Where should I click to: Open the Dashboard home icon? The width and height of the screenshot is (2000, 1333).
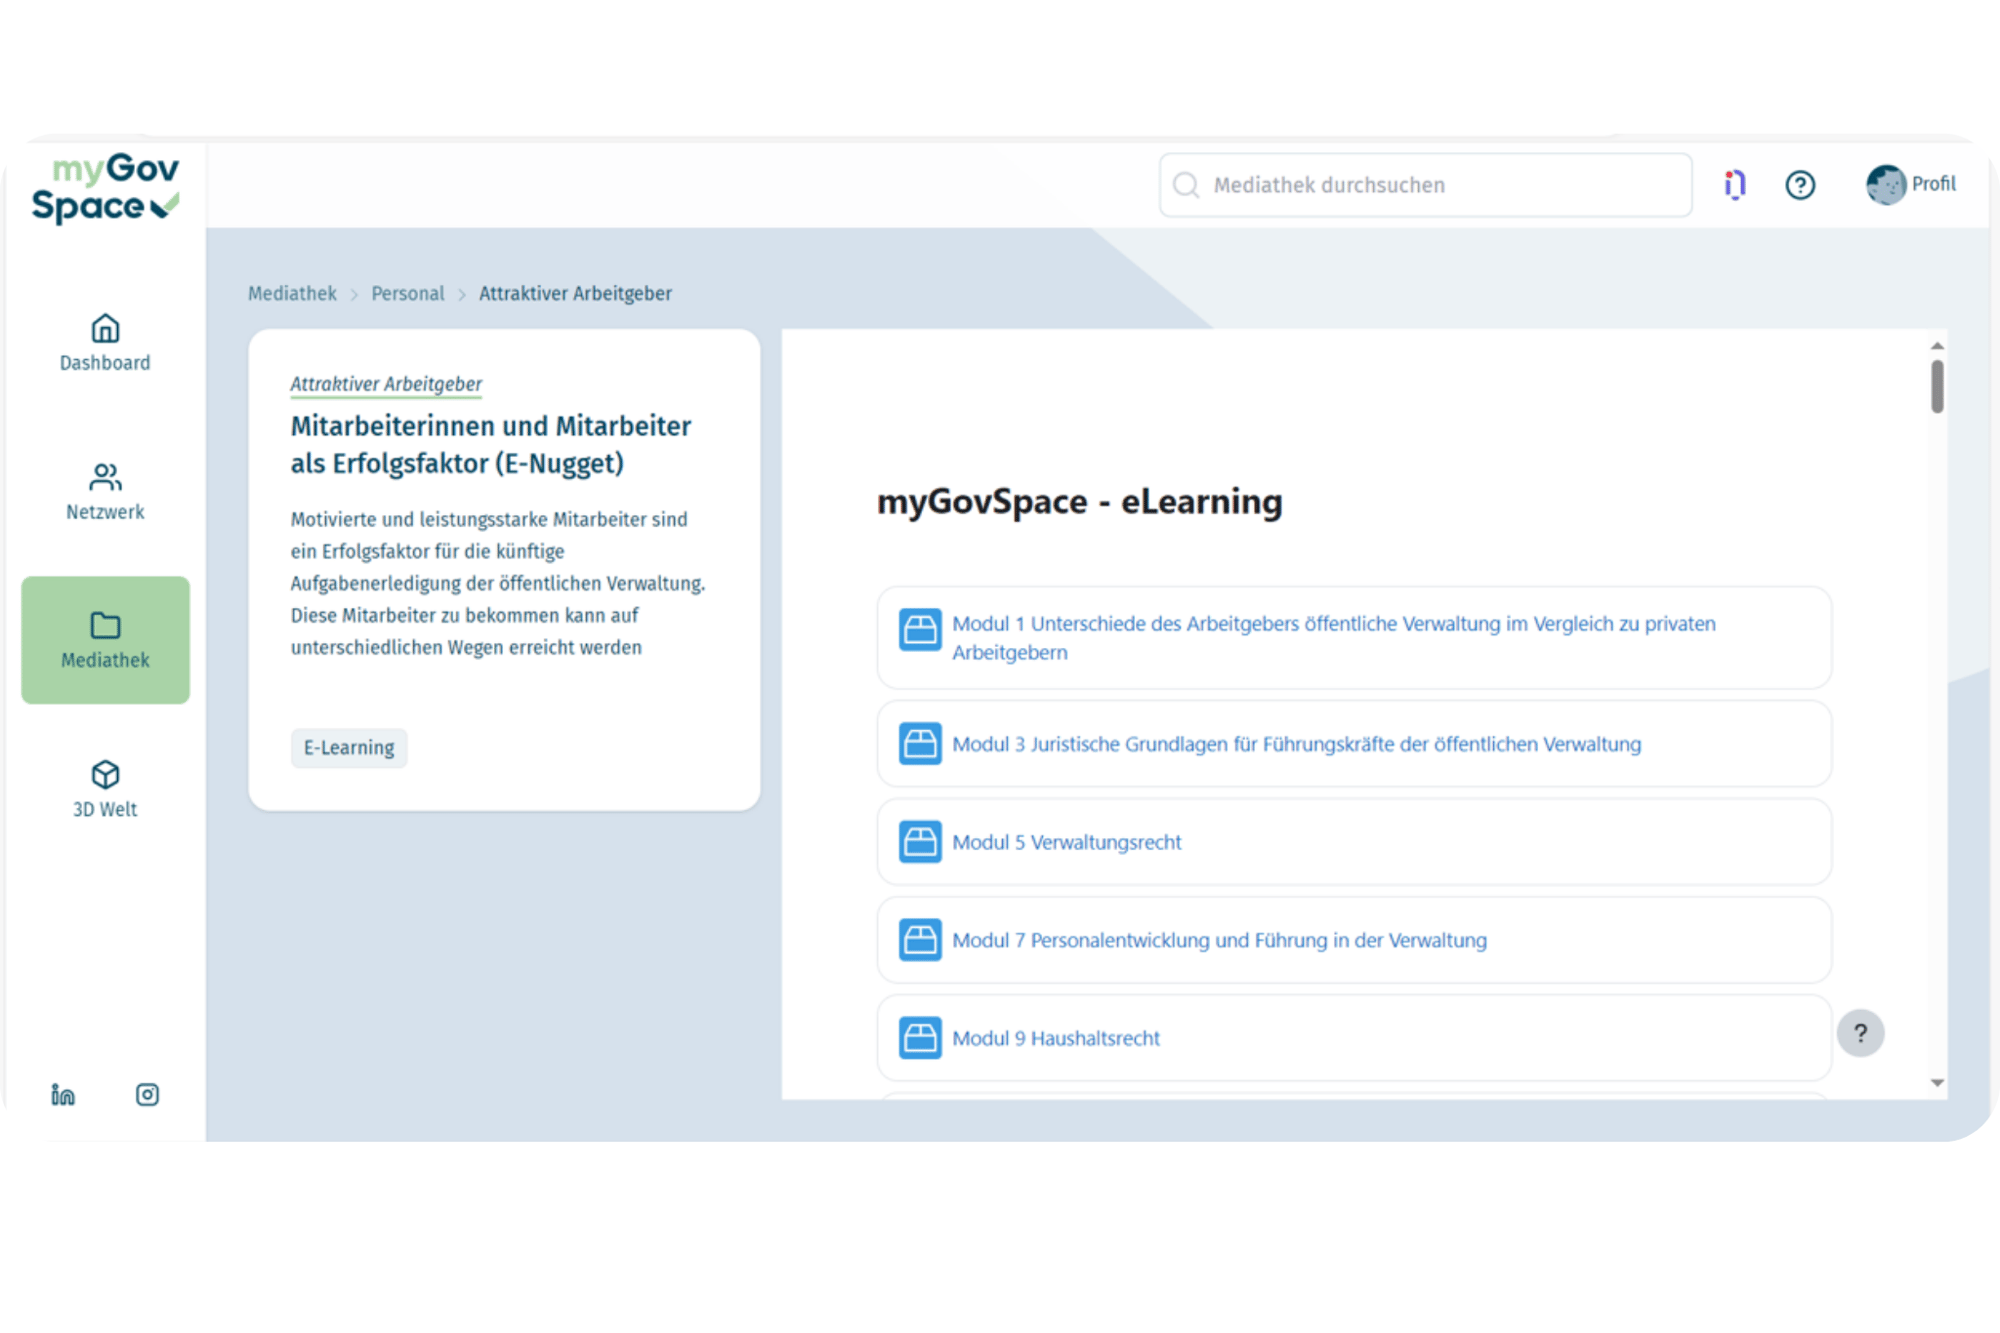[x=105, y=328]
